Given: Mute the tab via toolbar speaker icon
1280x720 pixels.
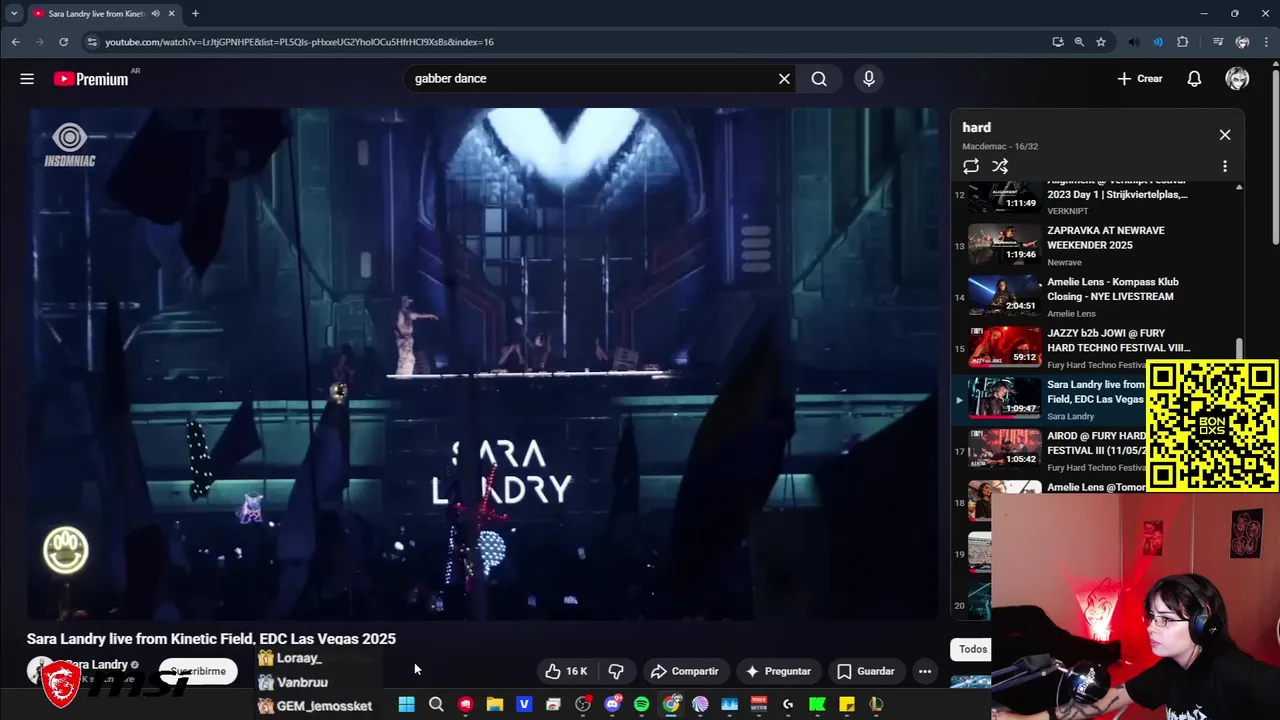Looking at the screenshot, I should 1133,42.
